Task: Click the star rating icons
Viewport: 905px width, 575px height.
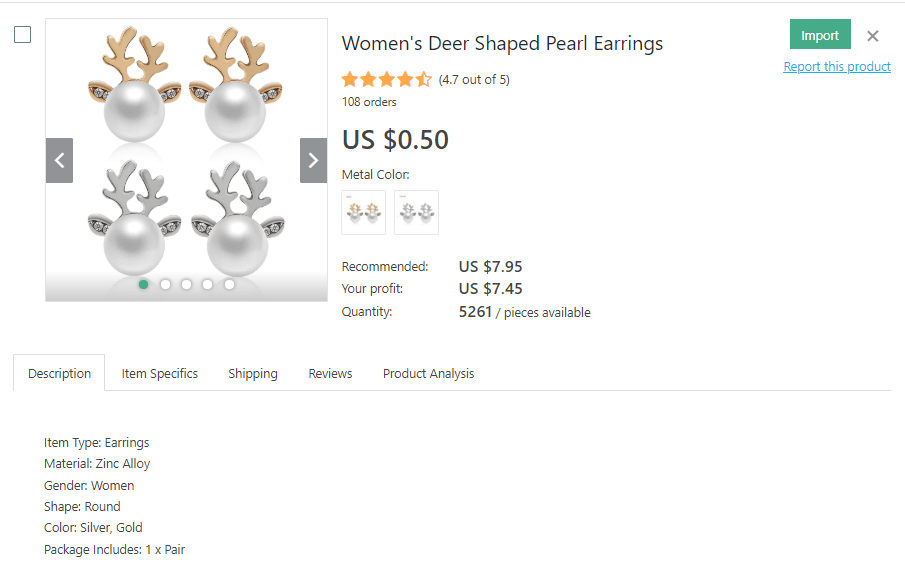Action: tap(387, 80)
